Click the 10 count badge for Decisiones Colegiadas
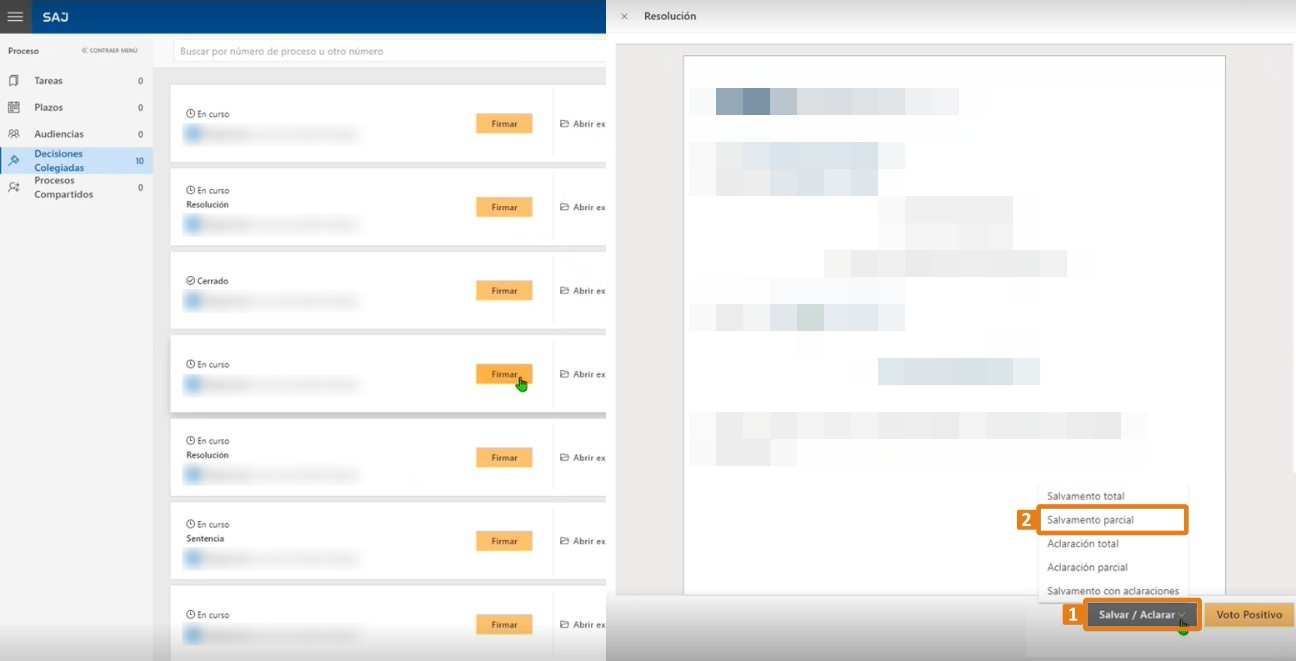Image resolution: width=1296 pixels, height=661 pixels. [x=140, y=161]
